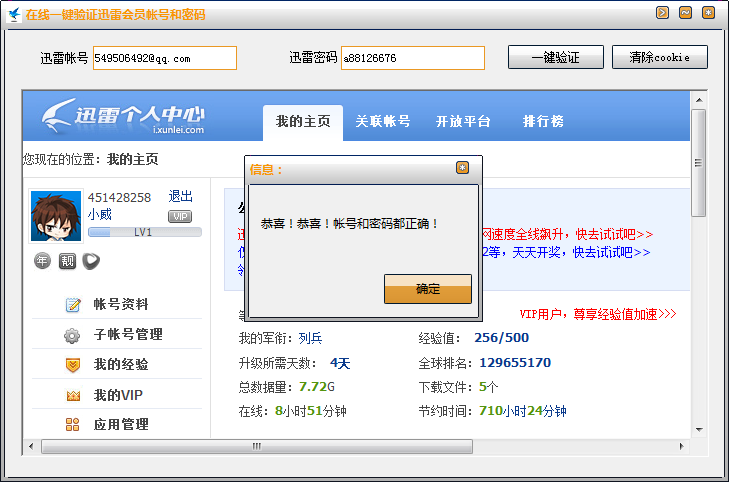Click the arrow icon button in title bar
The width and height of the screenshot is (729, 482).
(663, 13)
